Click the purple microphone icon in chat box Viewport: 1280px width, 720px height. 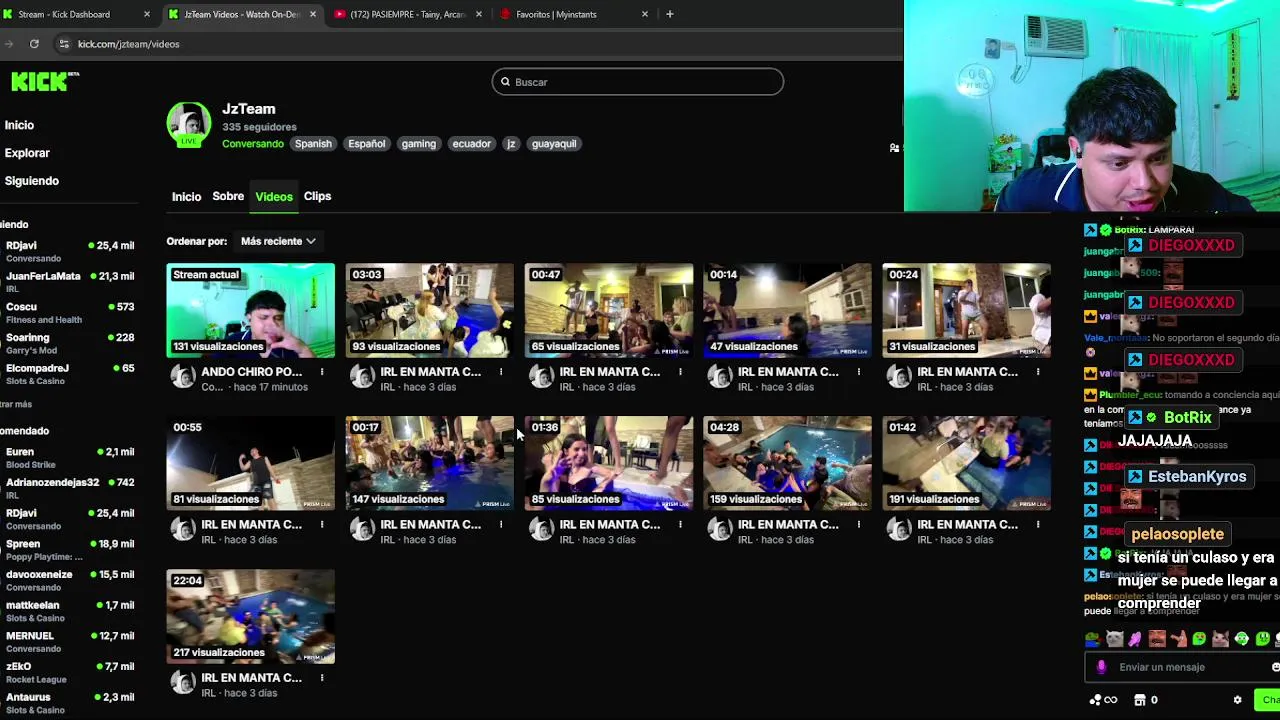click(1101, 667)
